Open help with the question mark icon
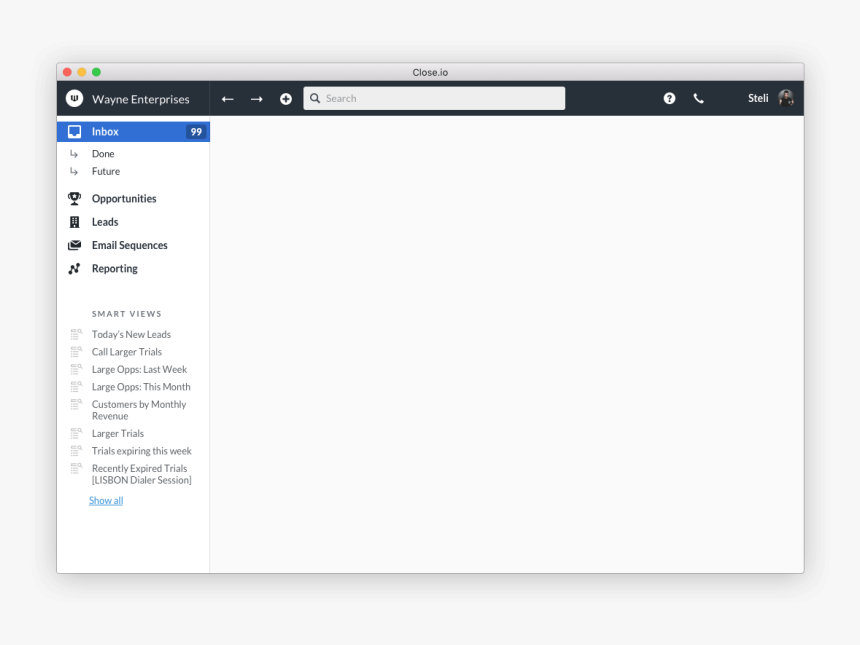This screenshot has height=645, width=860. click(x=669, y=98)
